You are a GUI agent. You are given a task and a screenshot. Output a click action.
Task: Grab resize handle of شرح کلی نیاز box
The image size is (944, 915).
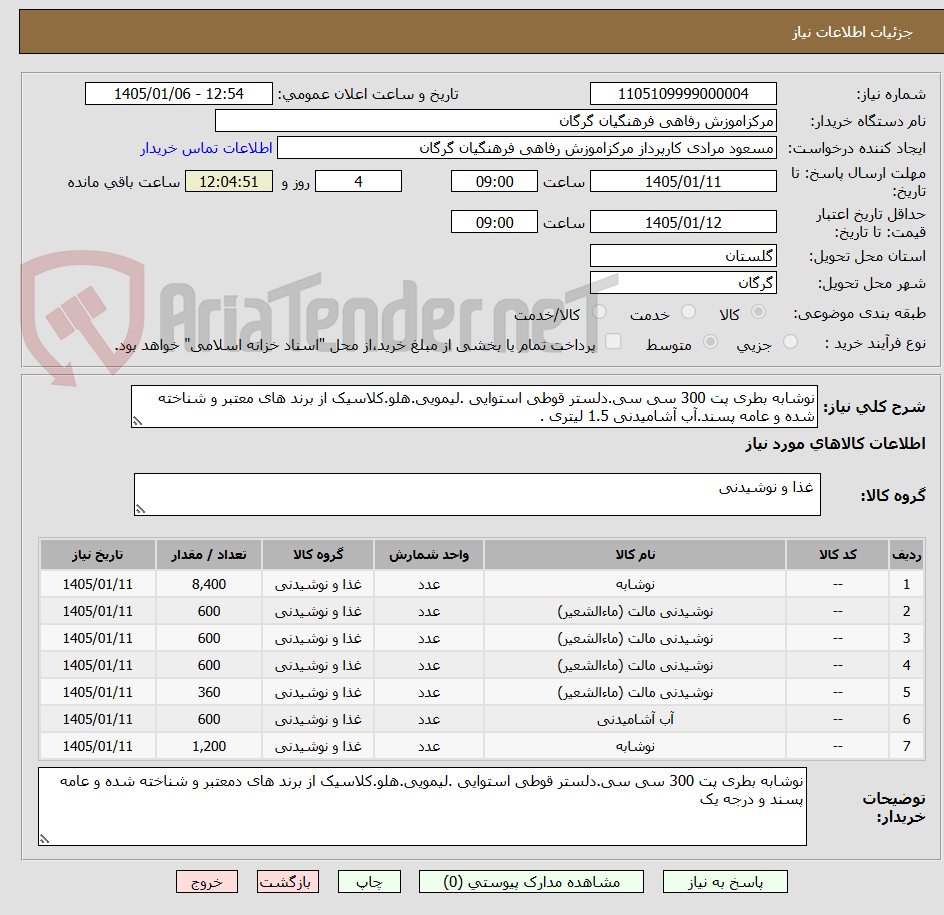point(137,421)
